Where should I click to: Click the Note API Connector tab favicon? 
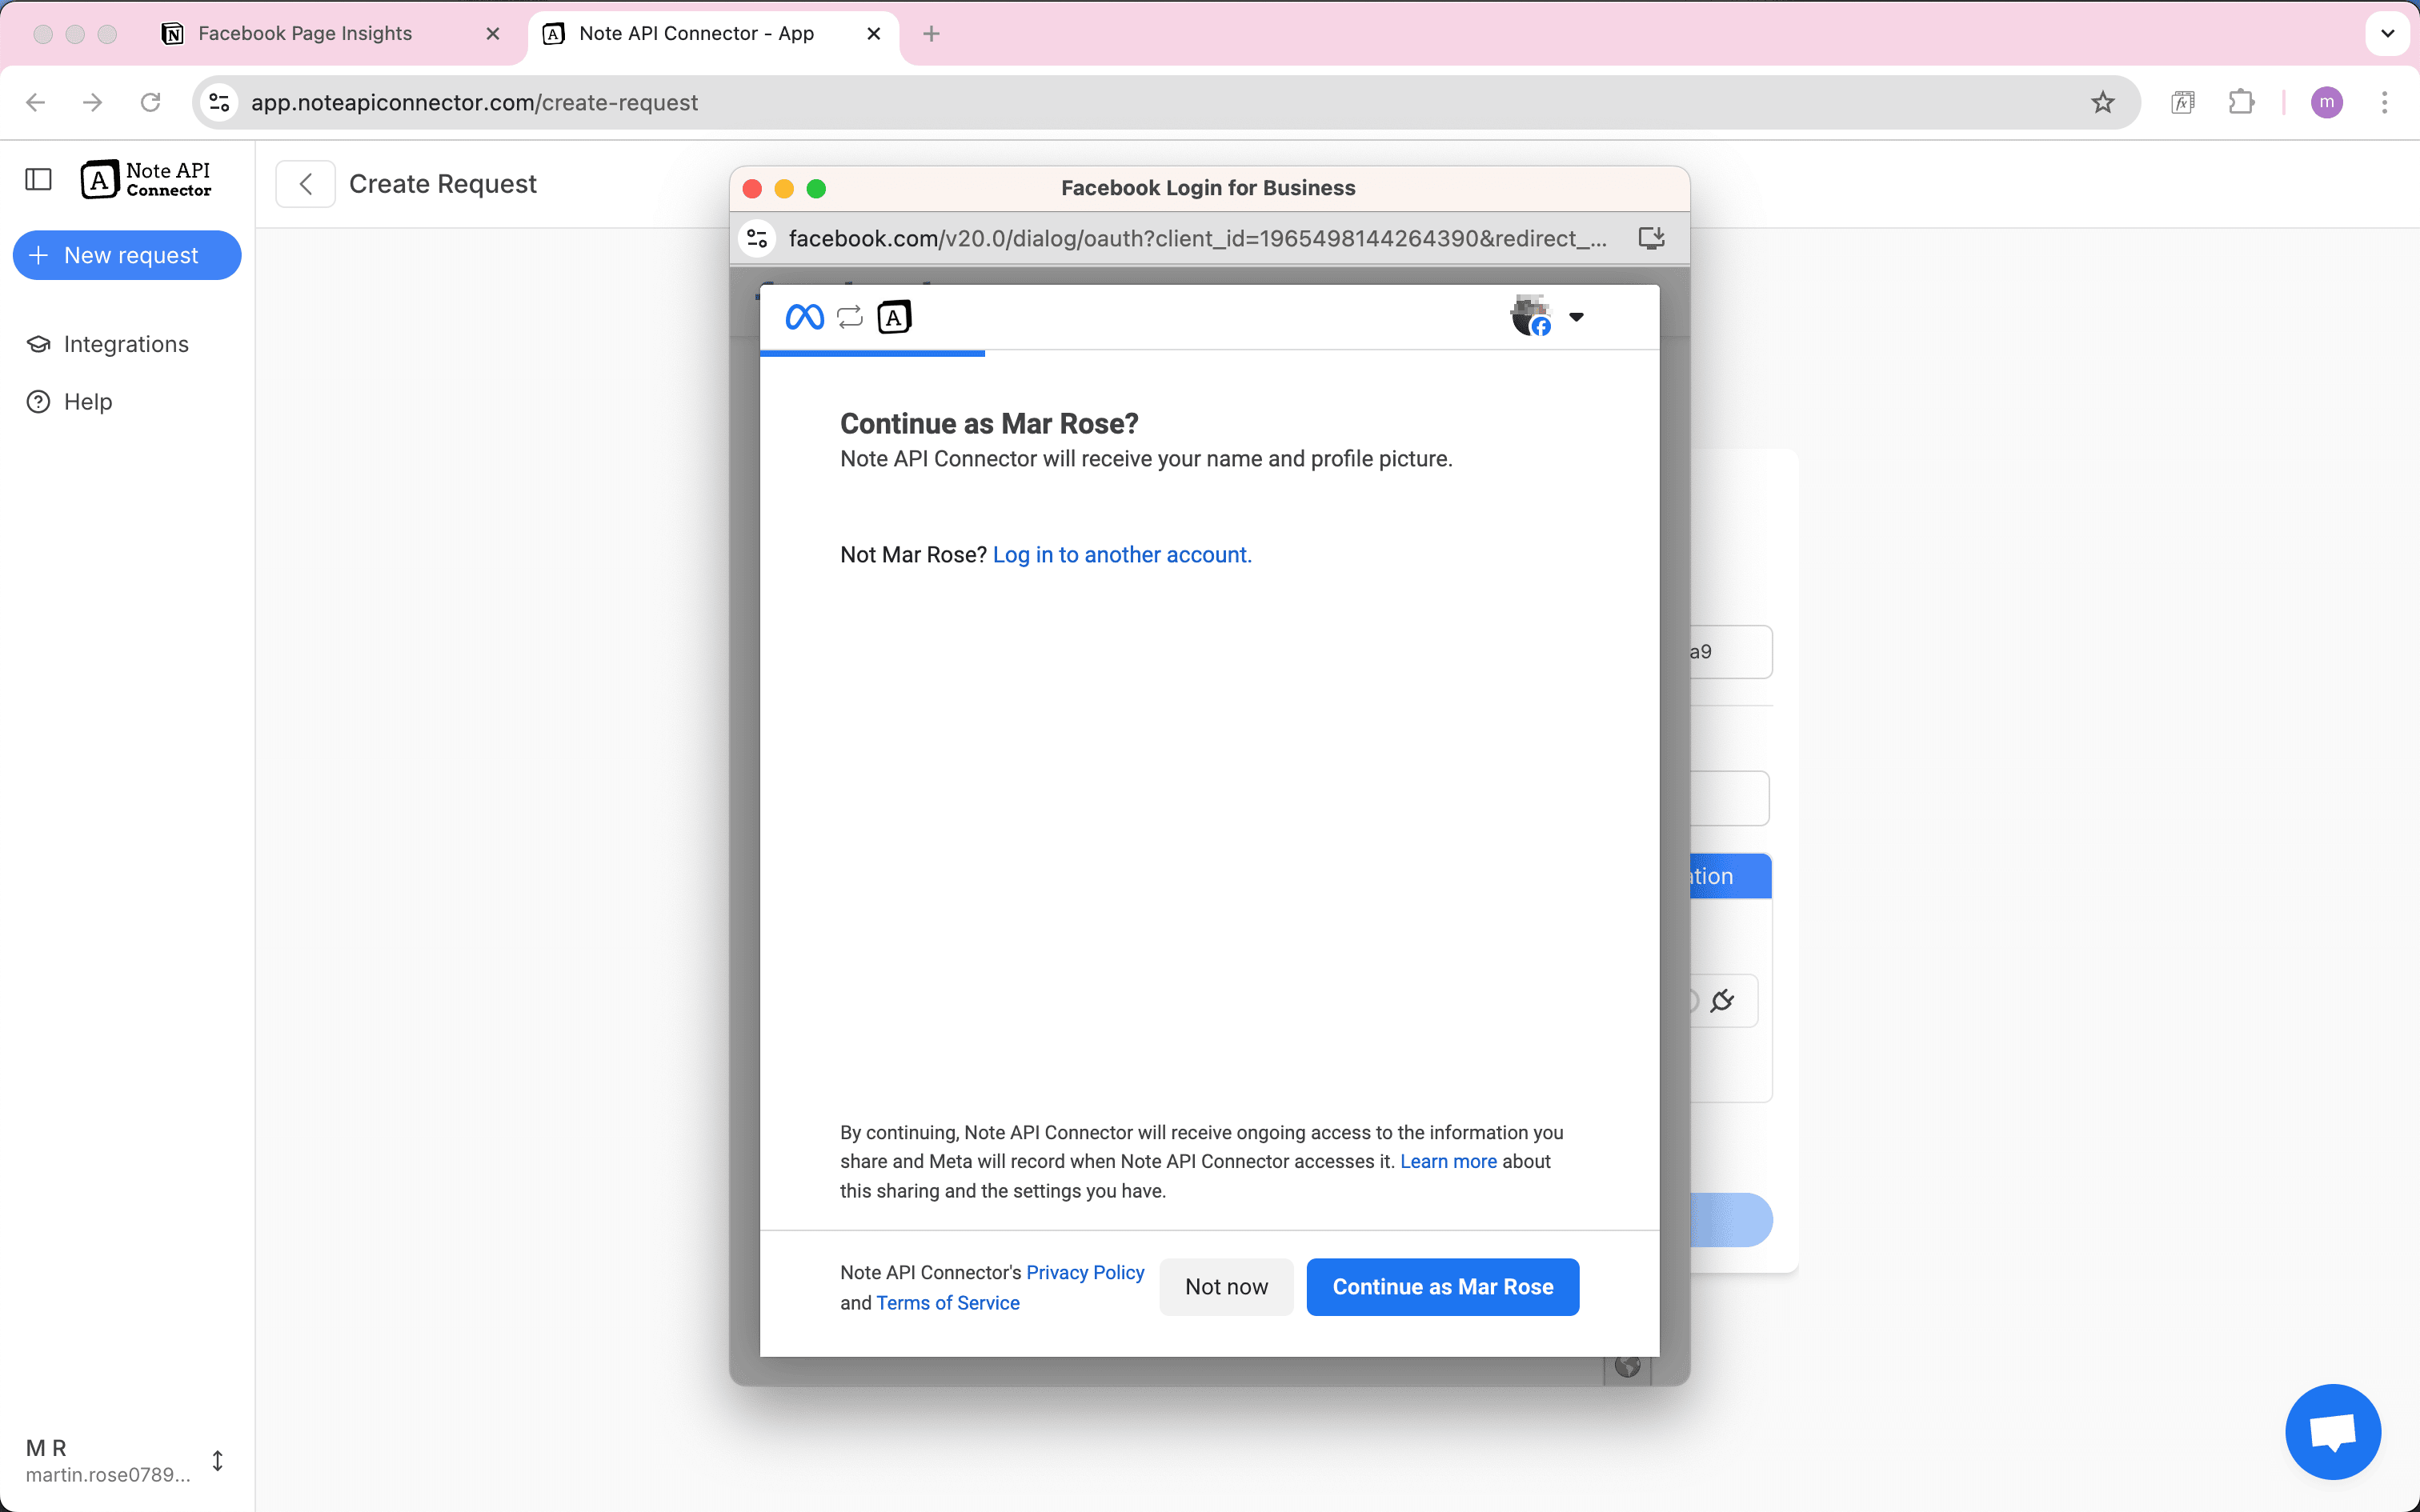(x=553, y=33)
